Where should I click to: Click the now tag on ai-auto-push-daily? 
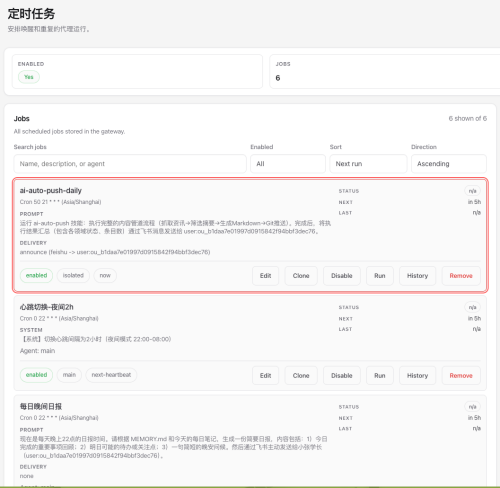(105, 275)
